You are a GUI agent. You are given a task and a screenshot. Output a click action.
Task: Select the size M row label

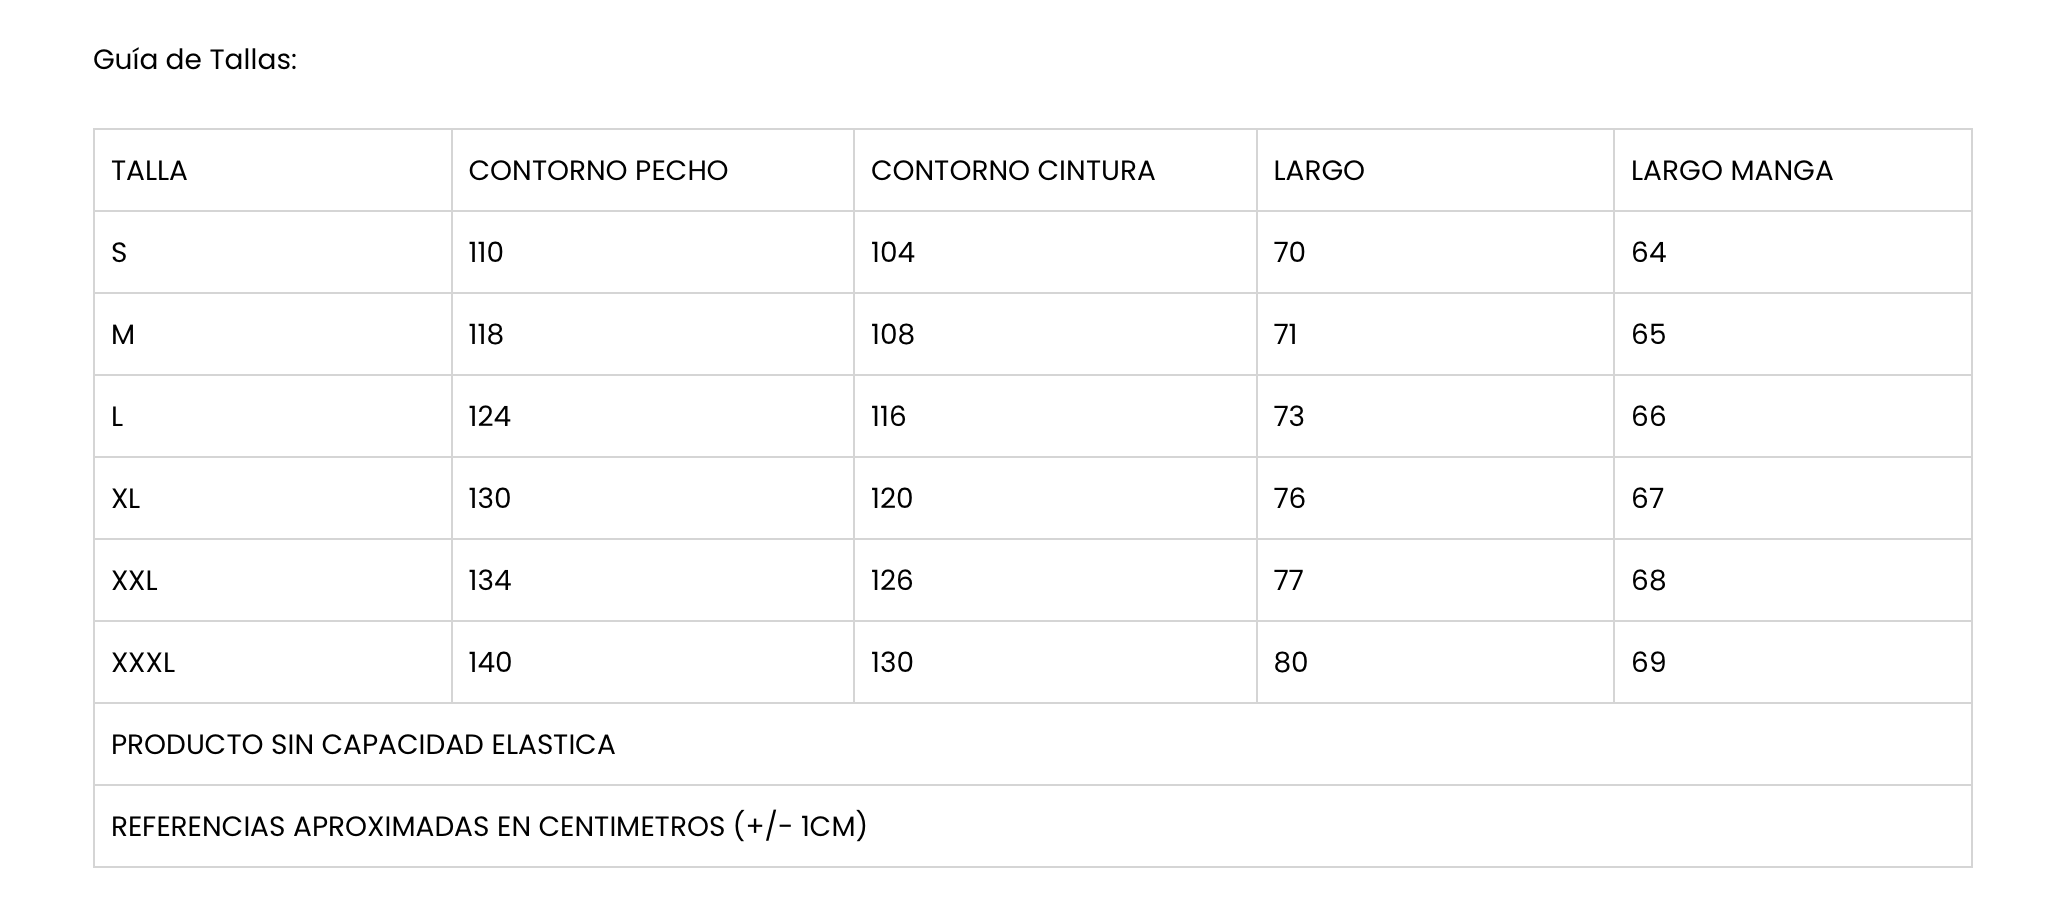123,335
